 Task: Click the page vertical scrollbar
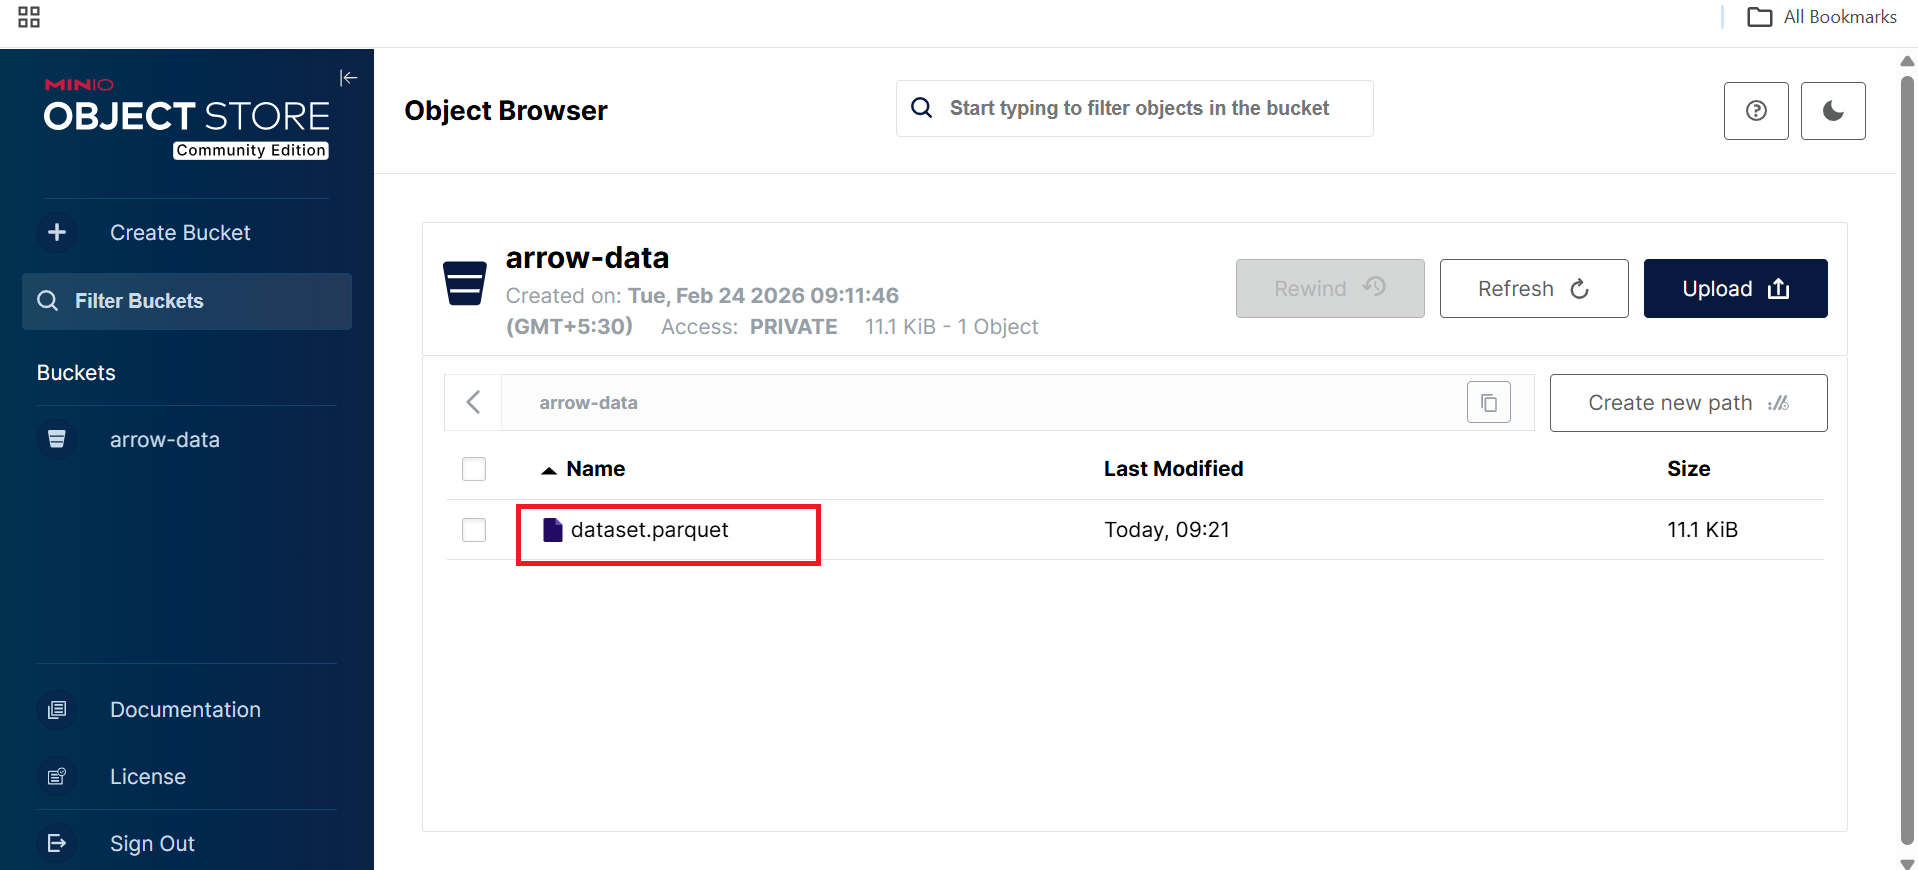coord(1907,460)
